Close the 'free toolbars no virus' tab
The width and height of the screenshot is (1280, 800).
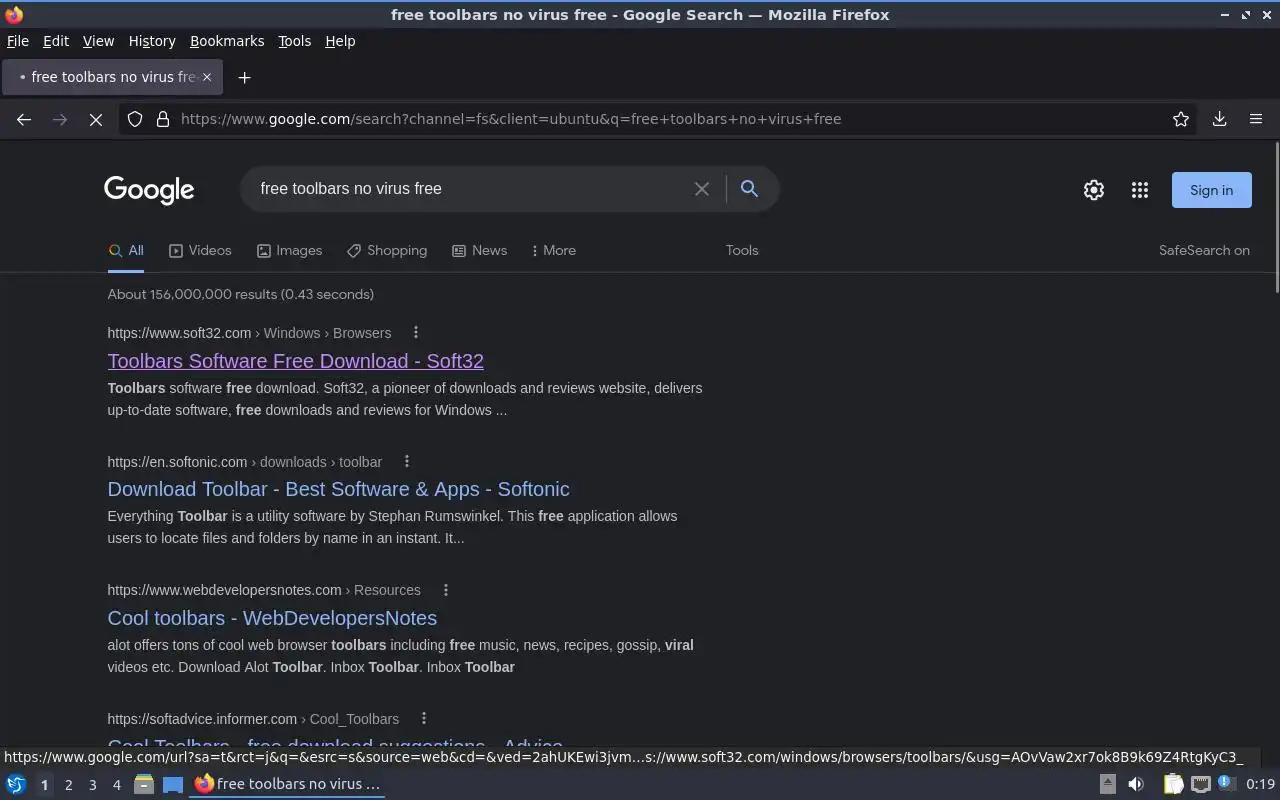207,77
